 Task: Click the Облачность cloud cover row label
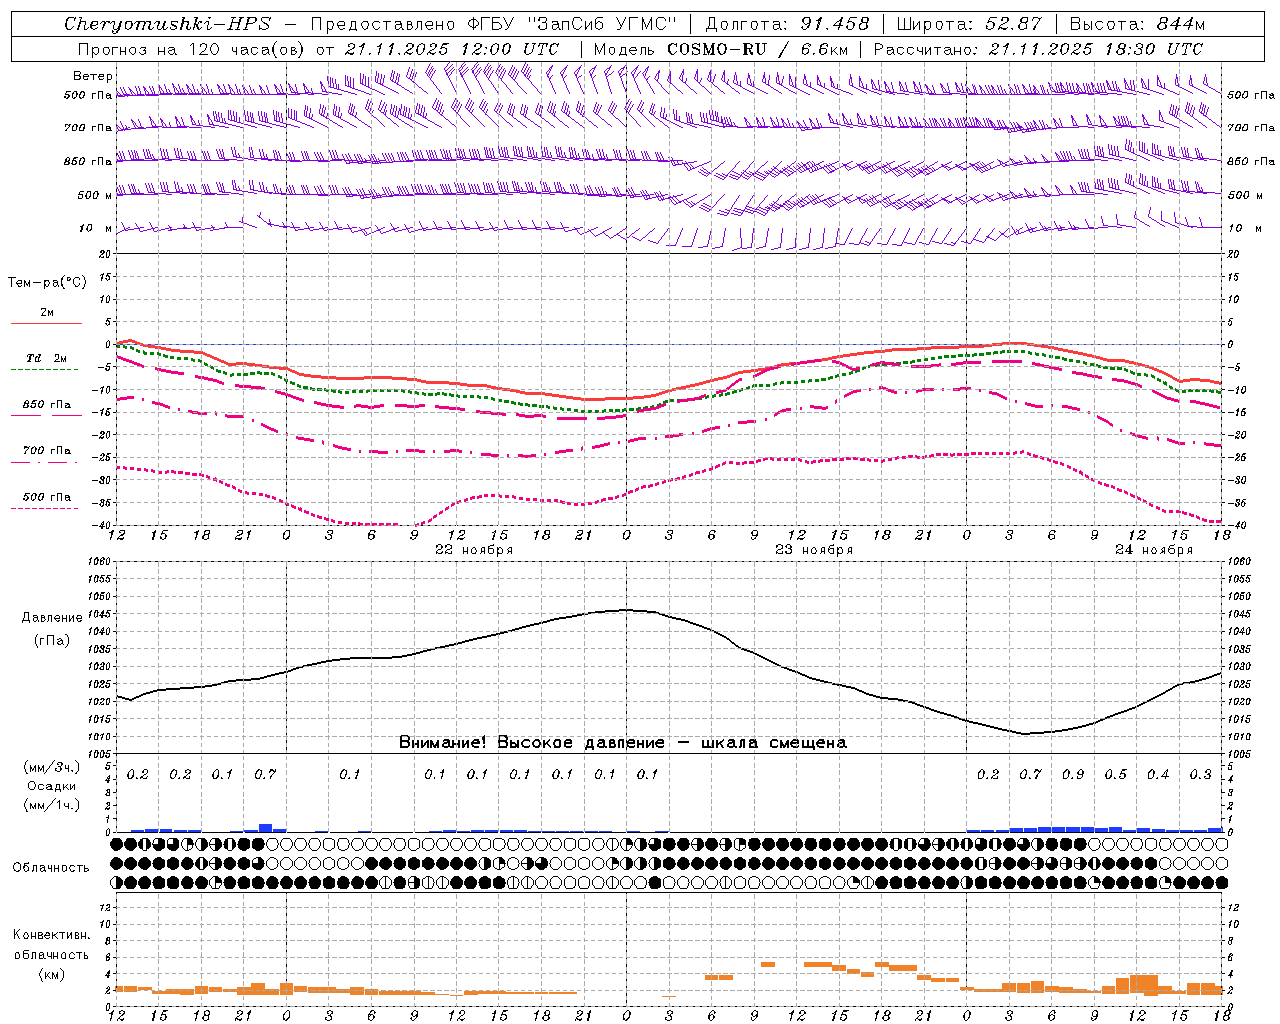click(x=51, y=868)
